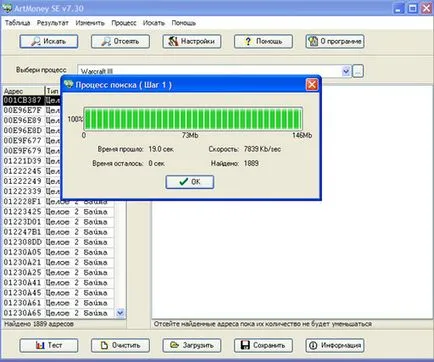Select address row 01230A61
434x362 pixels.
coord(58,303)
